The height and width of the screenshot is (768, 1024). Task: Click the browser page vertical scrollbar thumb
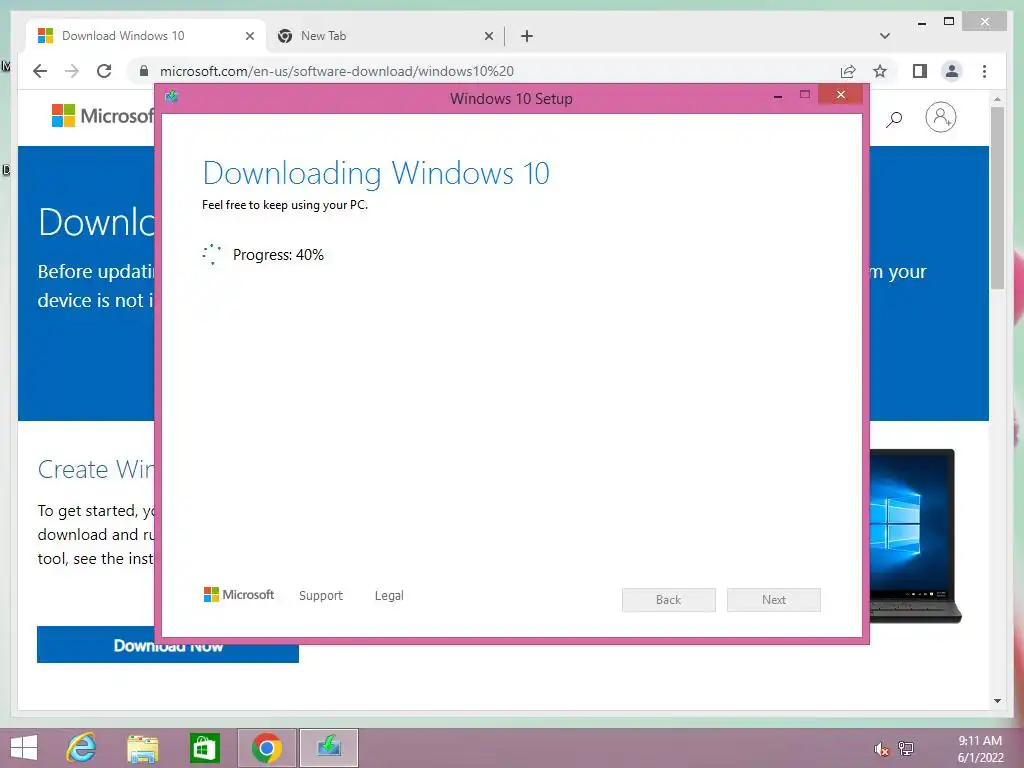[997, 198]
